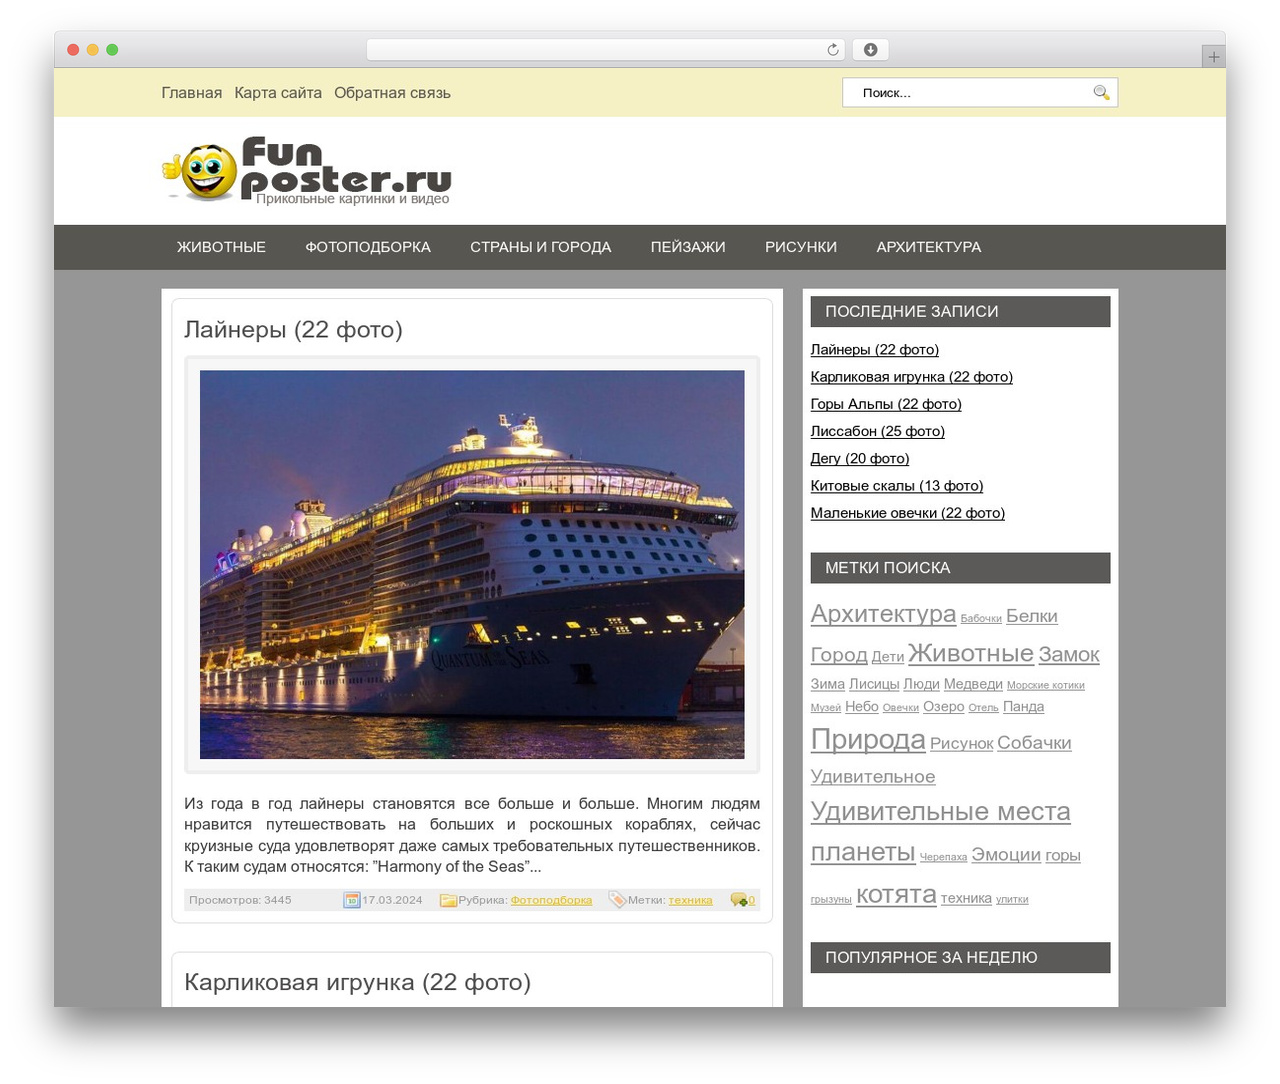Select the котята tag in the cloud
The height and width of the screenshot is (1084, 1280).
[x=896, y=894]
